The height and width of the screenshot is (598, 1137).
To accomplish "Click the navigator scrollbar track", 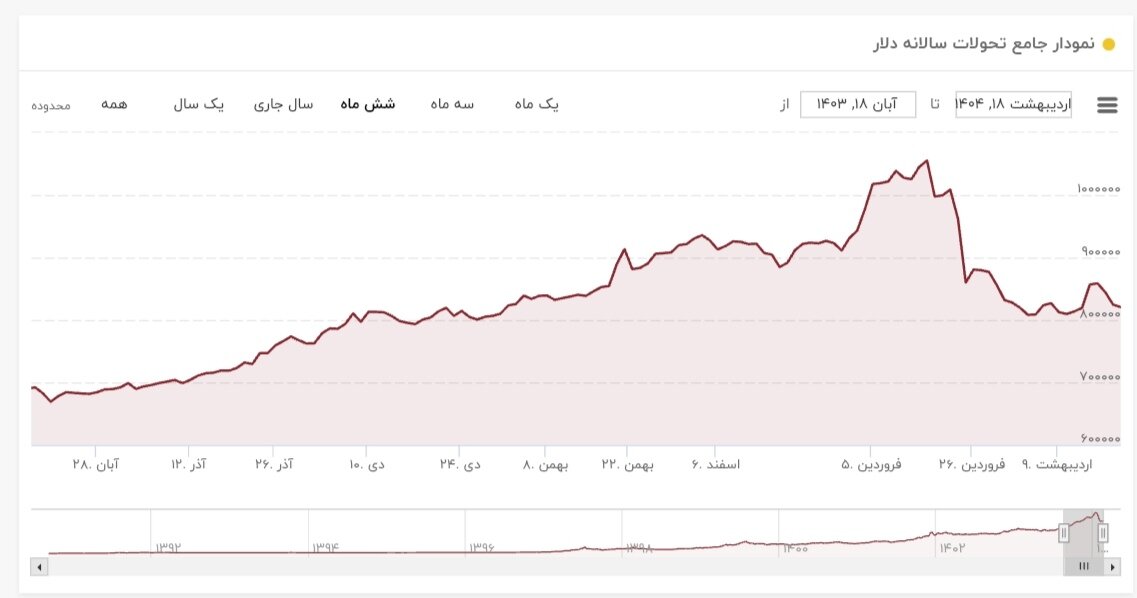I will coord(500,567).
